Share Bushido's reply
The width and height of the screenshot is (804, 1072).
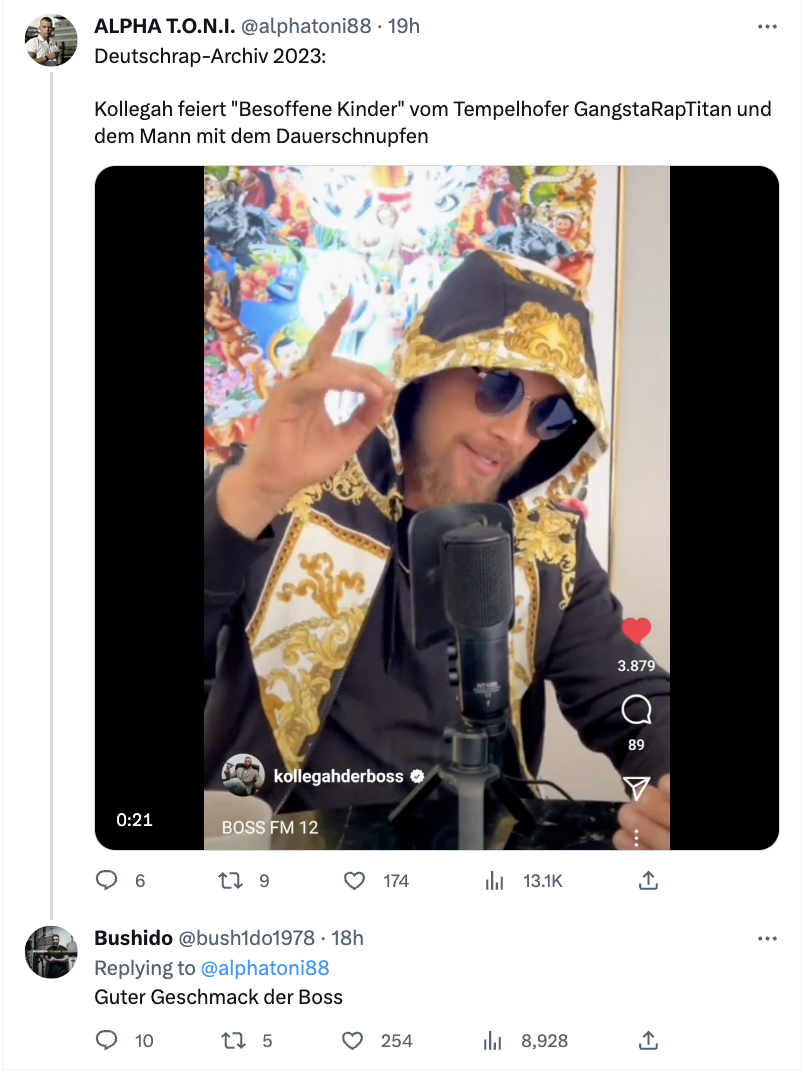pyautogui.click(x=647, y=1041)
